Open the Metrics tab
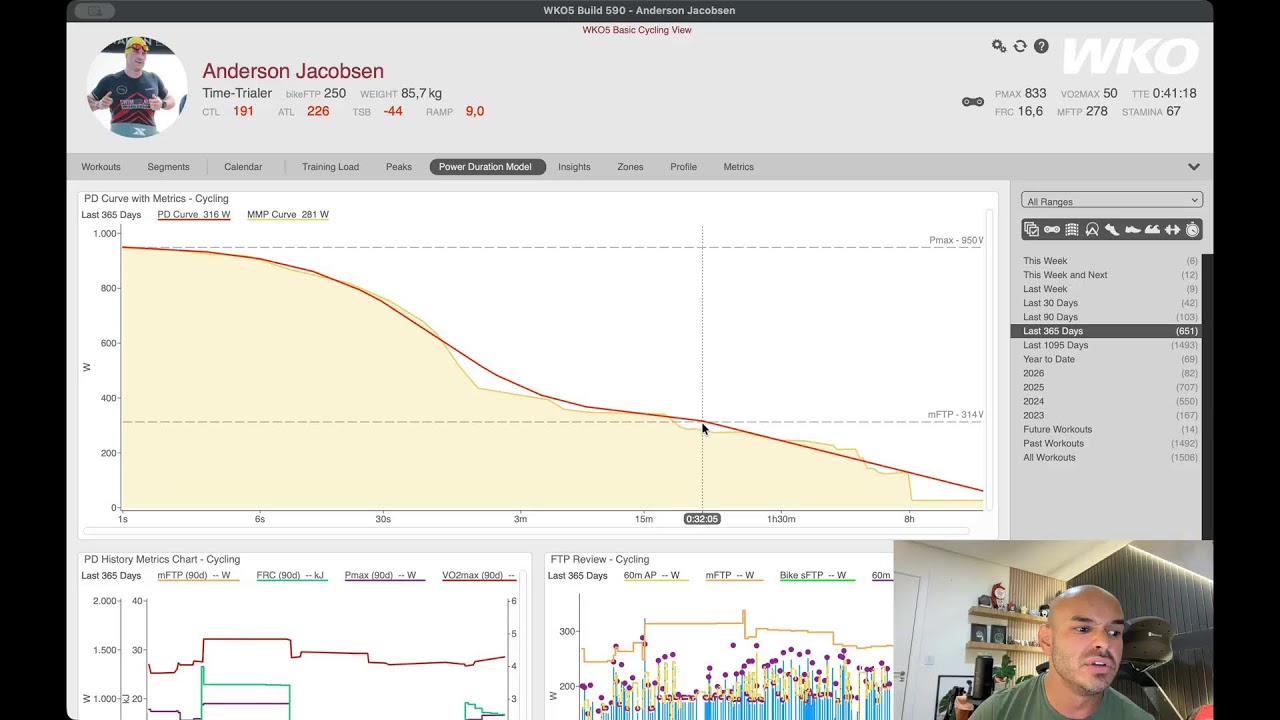This screenshot has height=720, width=1280. coord(739,167)
